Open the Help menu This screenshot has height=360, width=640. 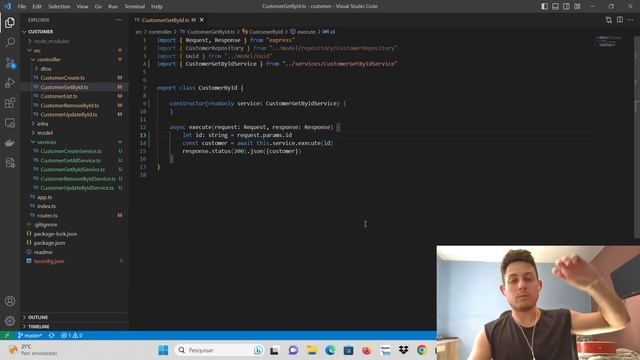pyautogui.click(x=157, y=7)
